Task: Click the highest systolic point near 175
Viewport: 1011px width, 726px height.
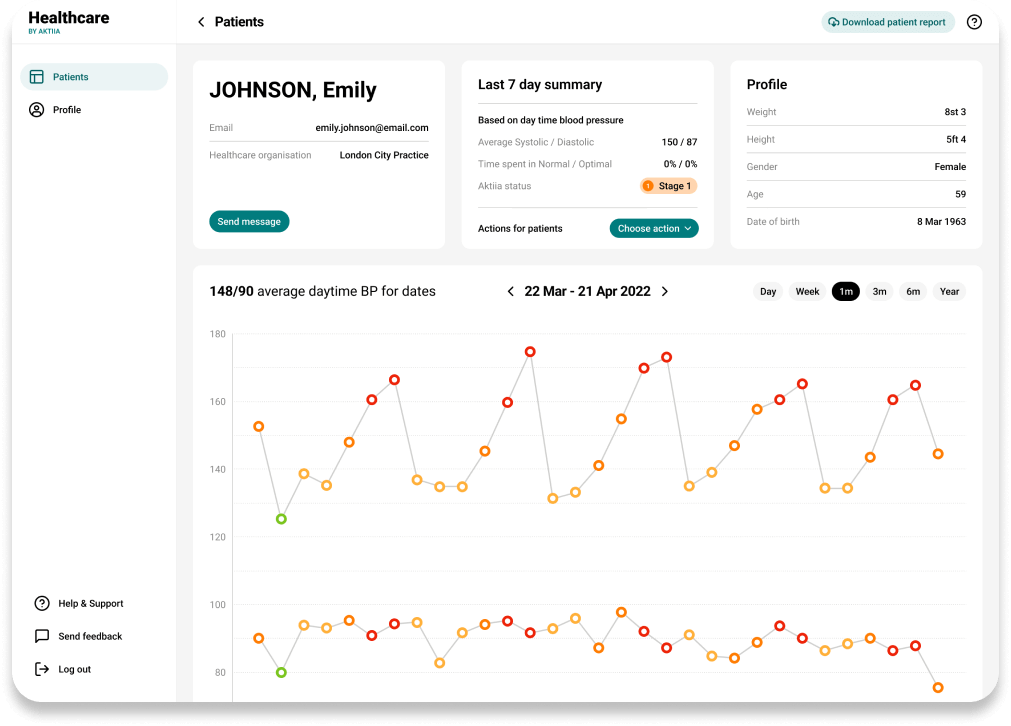Action: tap(530, 351)
